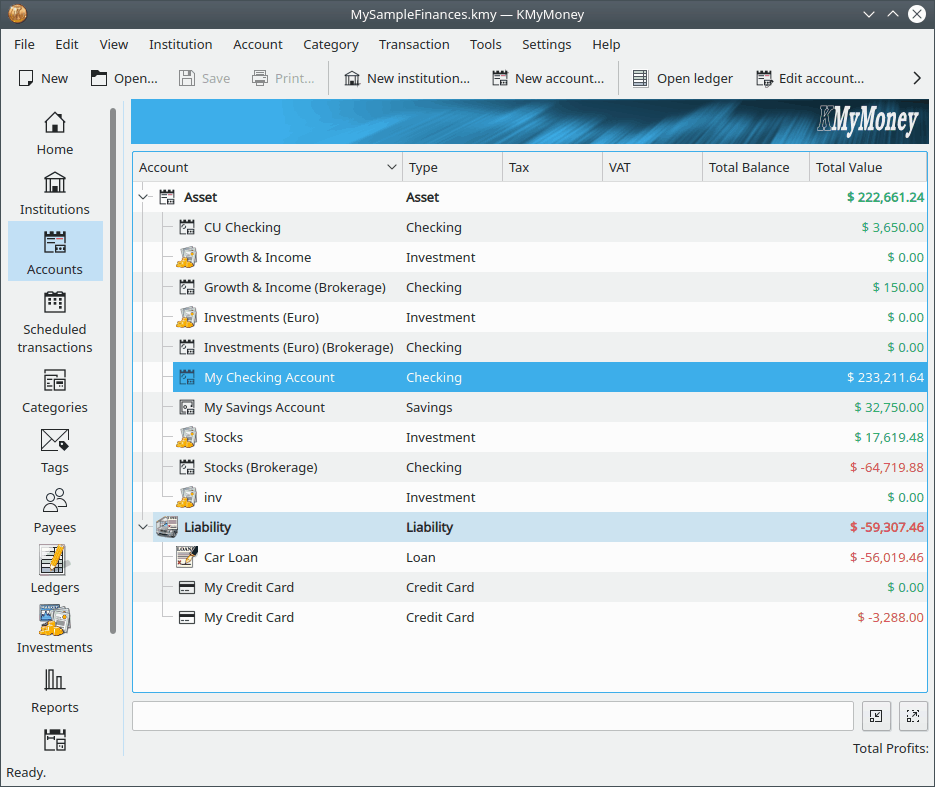Open the Home view icon
Viewport: 935px width, 787px height.
point(55,123)
